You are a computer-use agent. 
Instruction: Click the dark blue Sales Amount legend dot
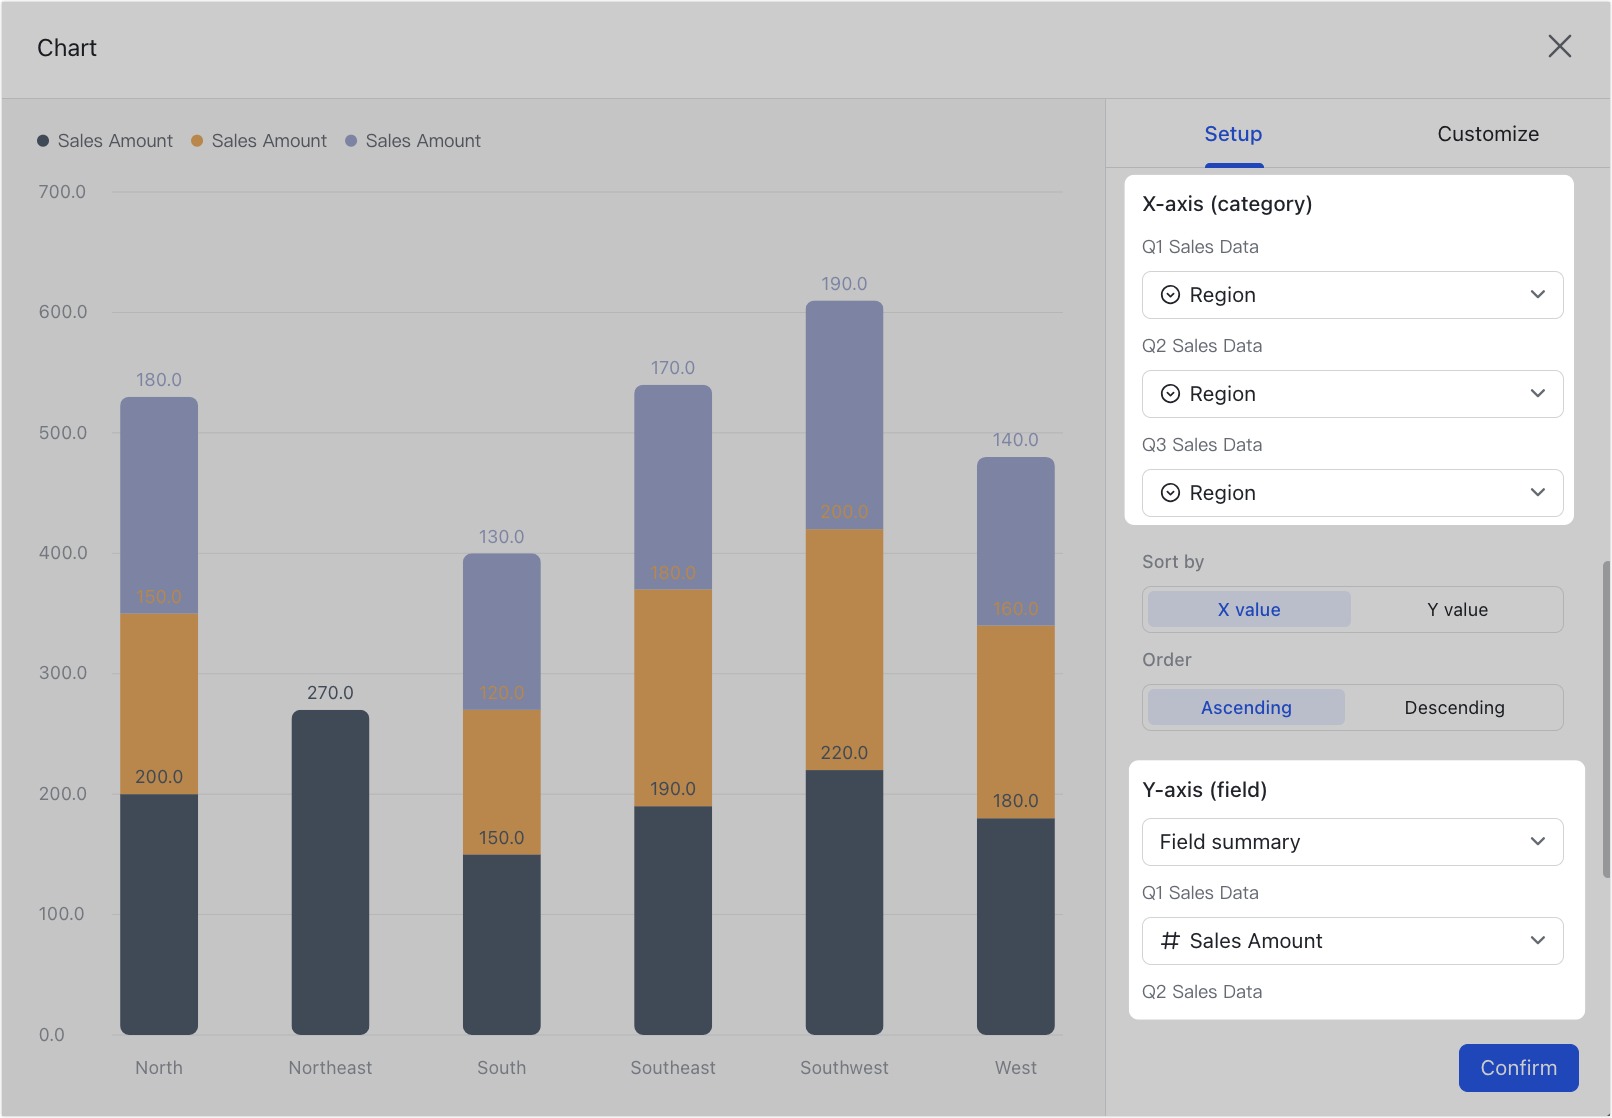click(x=42, y=140)
